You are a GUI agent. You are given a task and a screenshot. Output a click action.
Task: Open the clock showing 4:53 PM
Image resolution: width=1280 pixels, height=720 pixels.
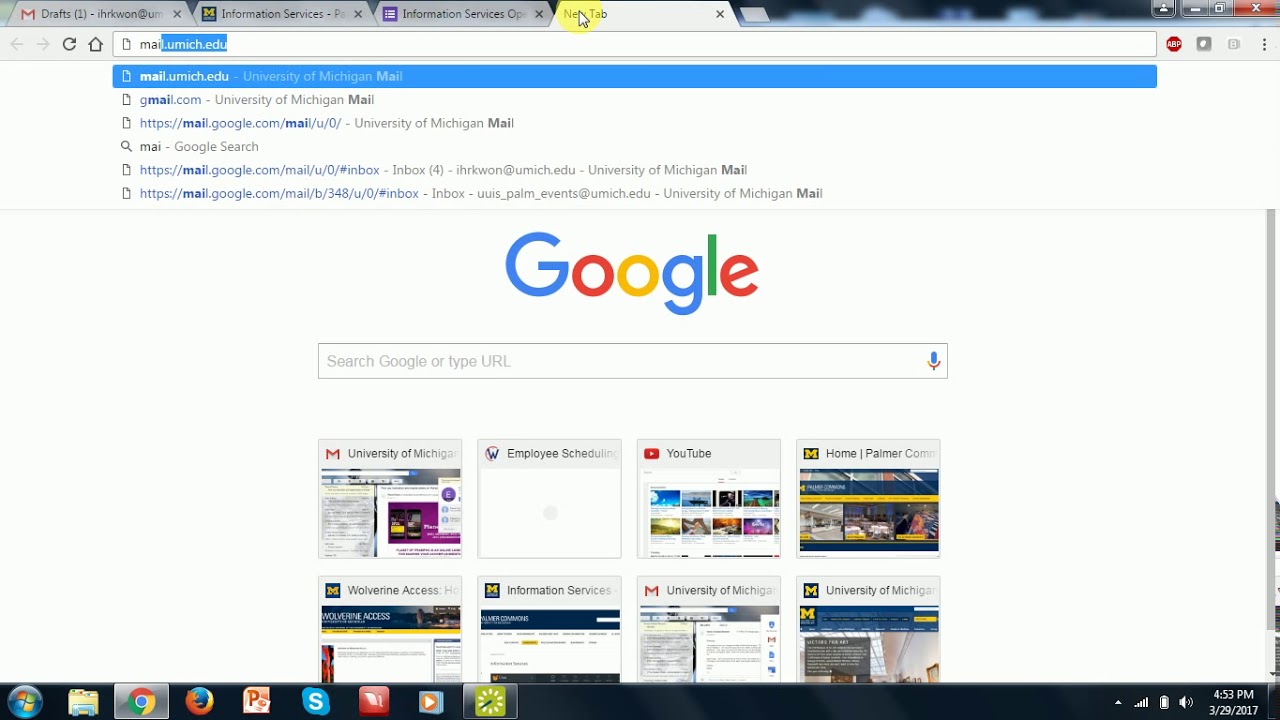(x=1233, y=702)
